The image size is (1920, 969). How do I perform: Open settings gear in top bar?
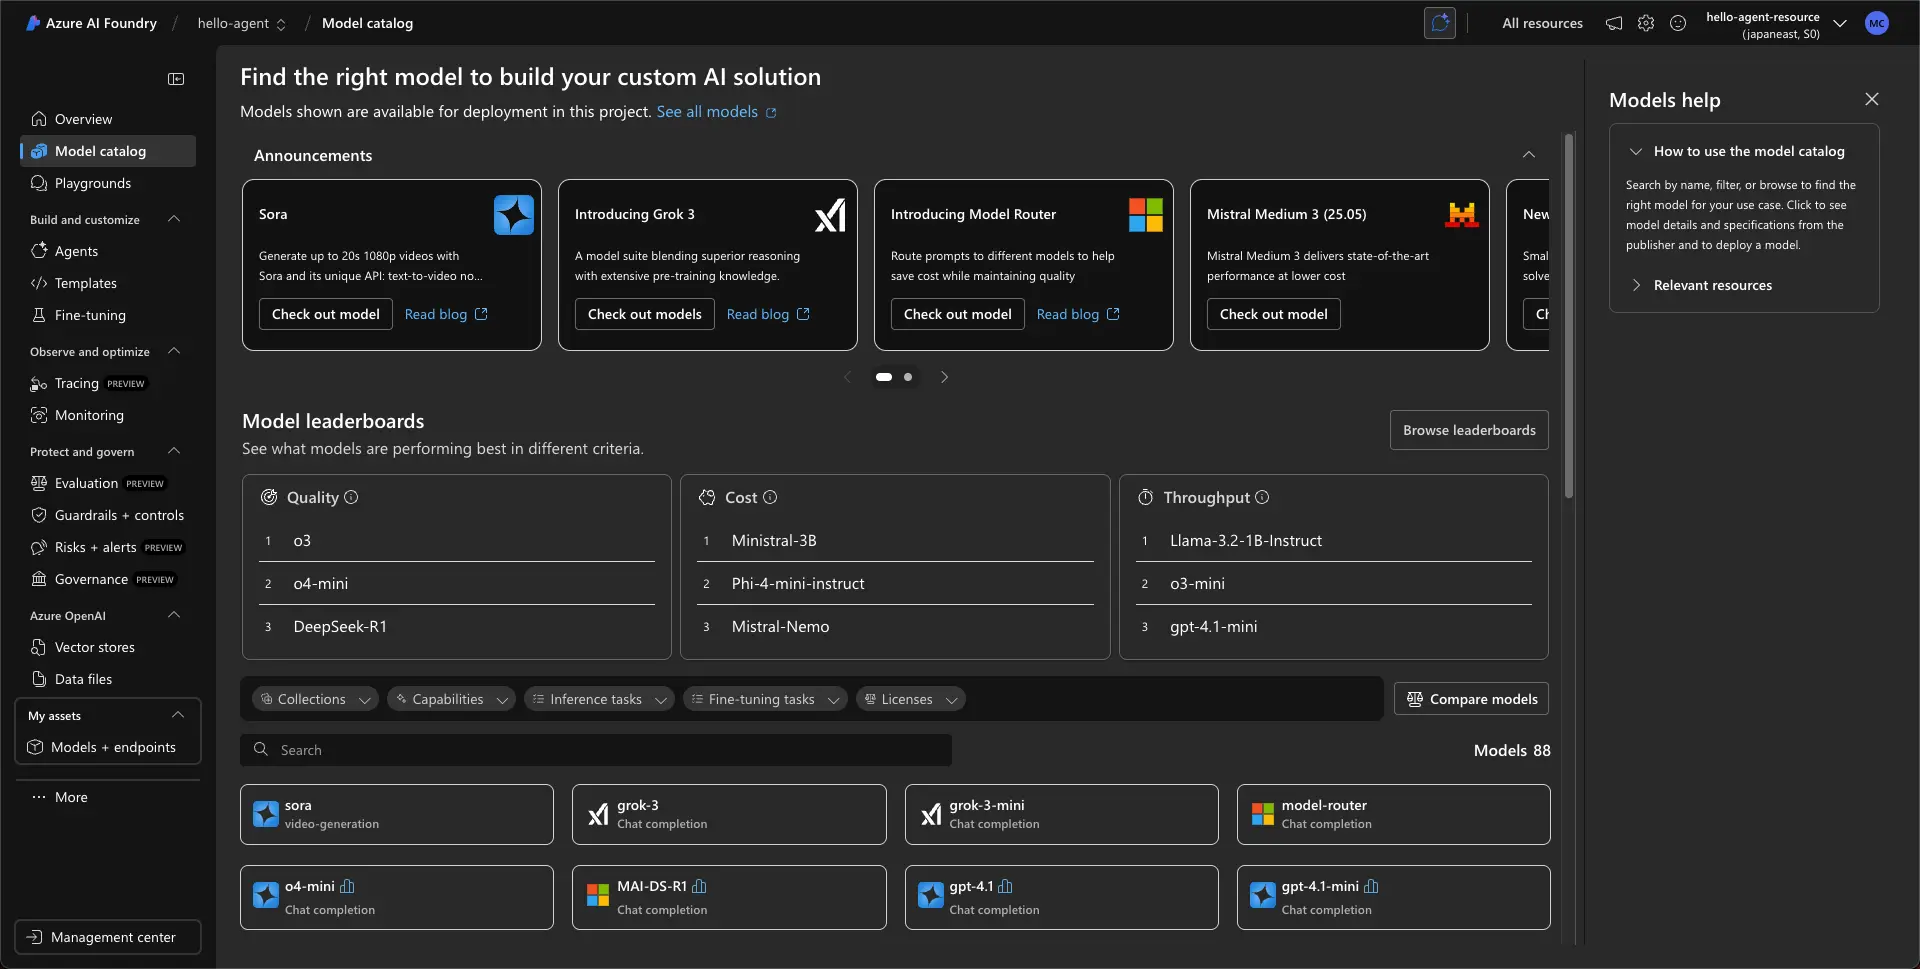click(1646, 23)
